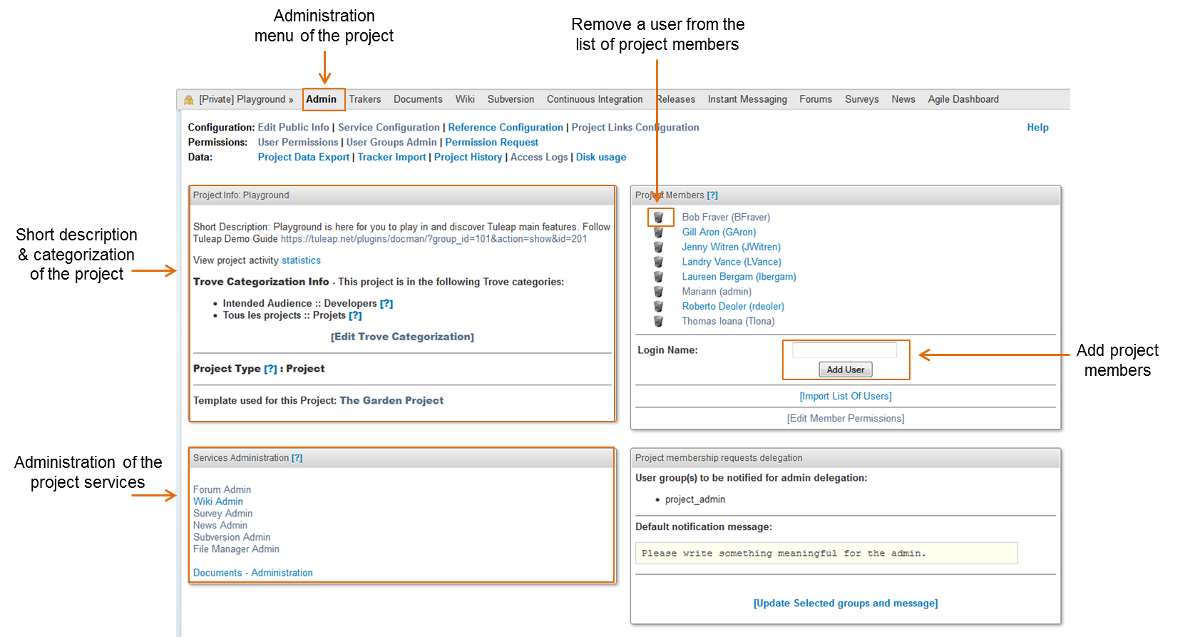
Task: Click help [?] in Project Members header
Action: pos(712,195)
